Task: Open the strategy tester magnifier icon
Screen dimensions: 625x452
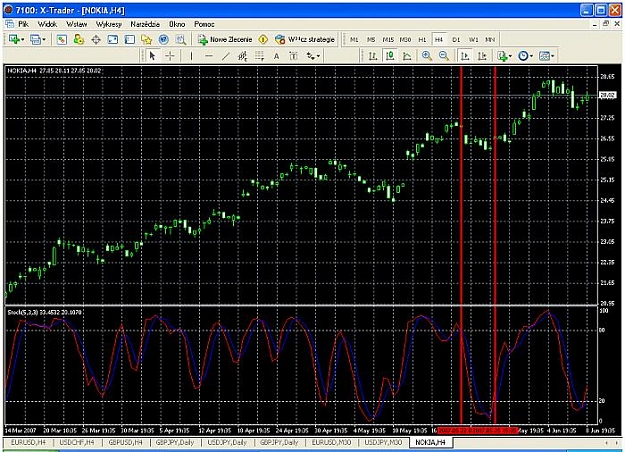Action: point(181,39)
